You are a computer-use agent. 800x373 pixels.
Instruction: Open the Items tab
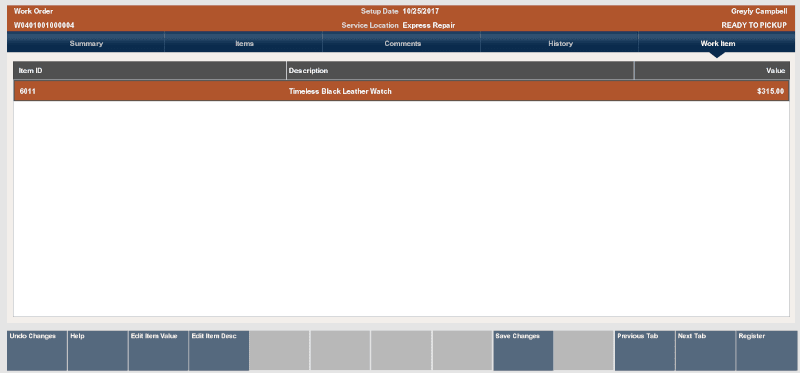(244, 43)
